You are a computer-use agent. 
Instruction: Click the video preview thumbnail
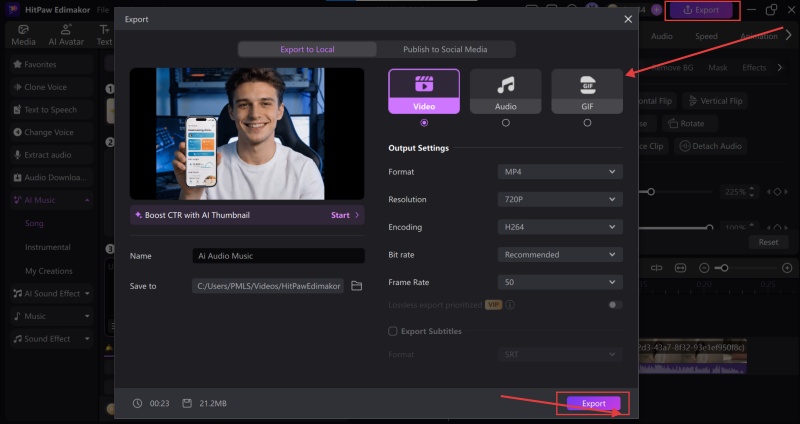tap(247, 134)
